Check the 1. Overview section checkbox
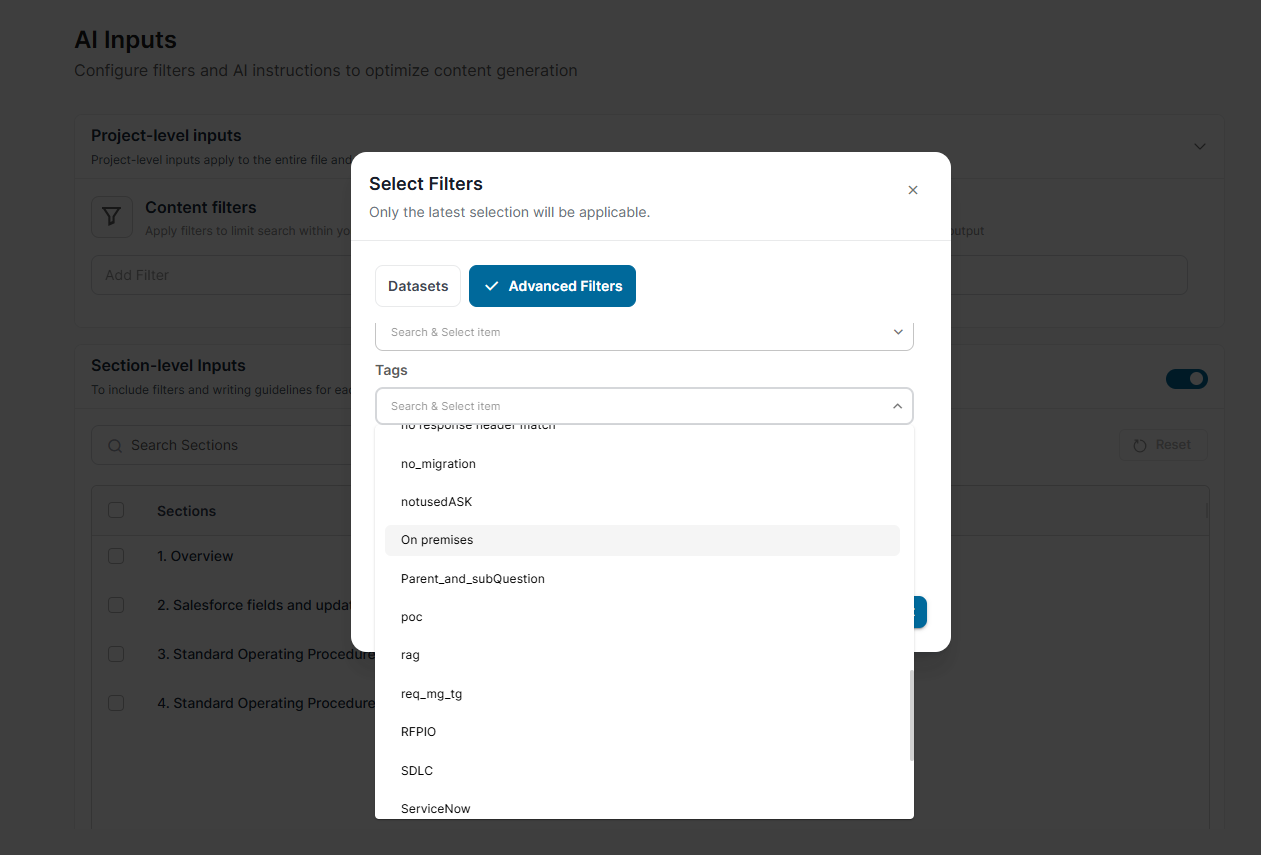This screenshot has width=1261, height=855. 116,556
